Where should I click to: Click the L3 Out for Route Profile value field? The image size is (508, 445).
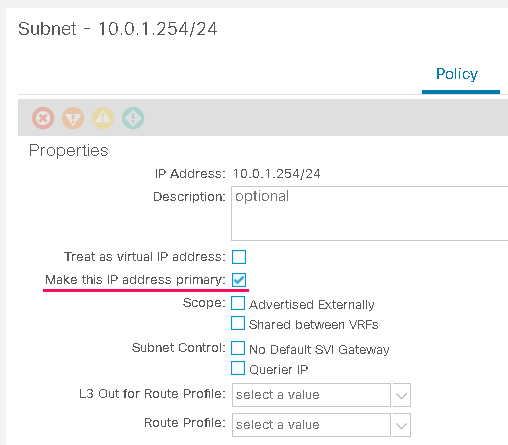click(311, 395)
